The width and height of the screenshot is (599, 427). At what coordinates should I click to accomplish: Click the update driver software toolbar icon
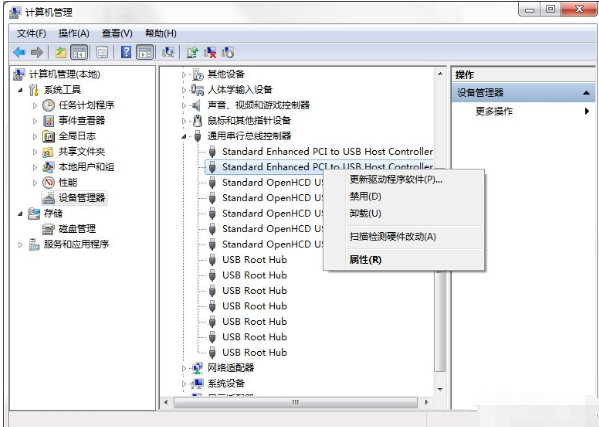click(193, 52)
